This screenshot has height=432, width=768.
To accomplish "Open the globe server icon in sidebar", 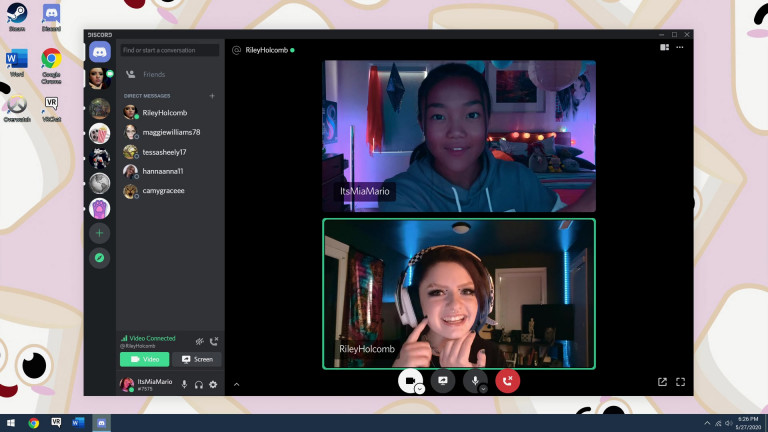I will [99, 183].
